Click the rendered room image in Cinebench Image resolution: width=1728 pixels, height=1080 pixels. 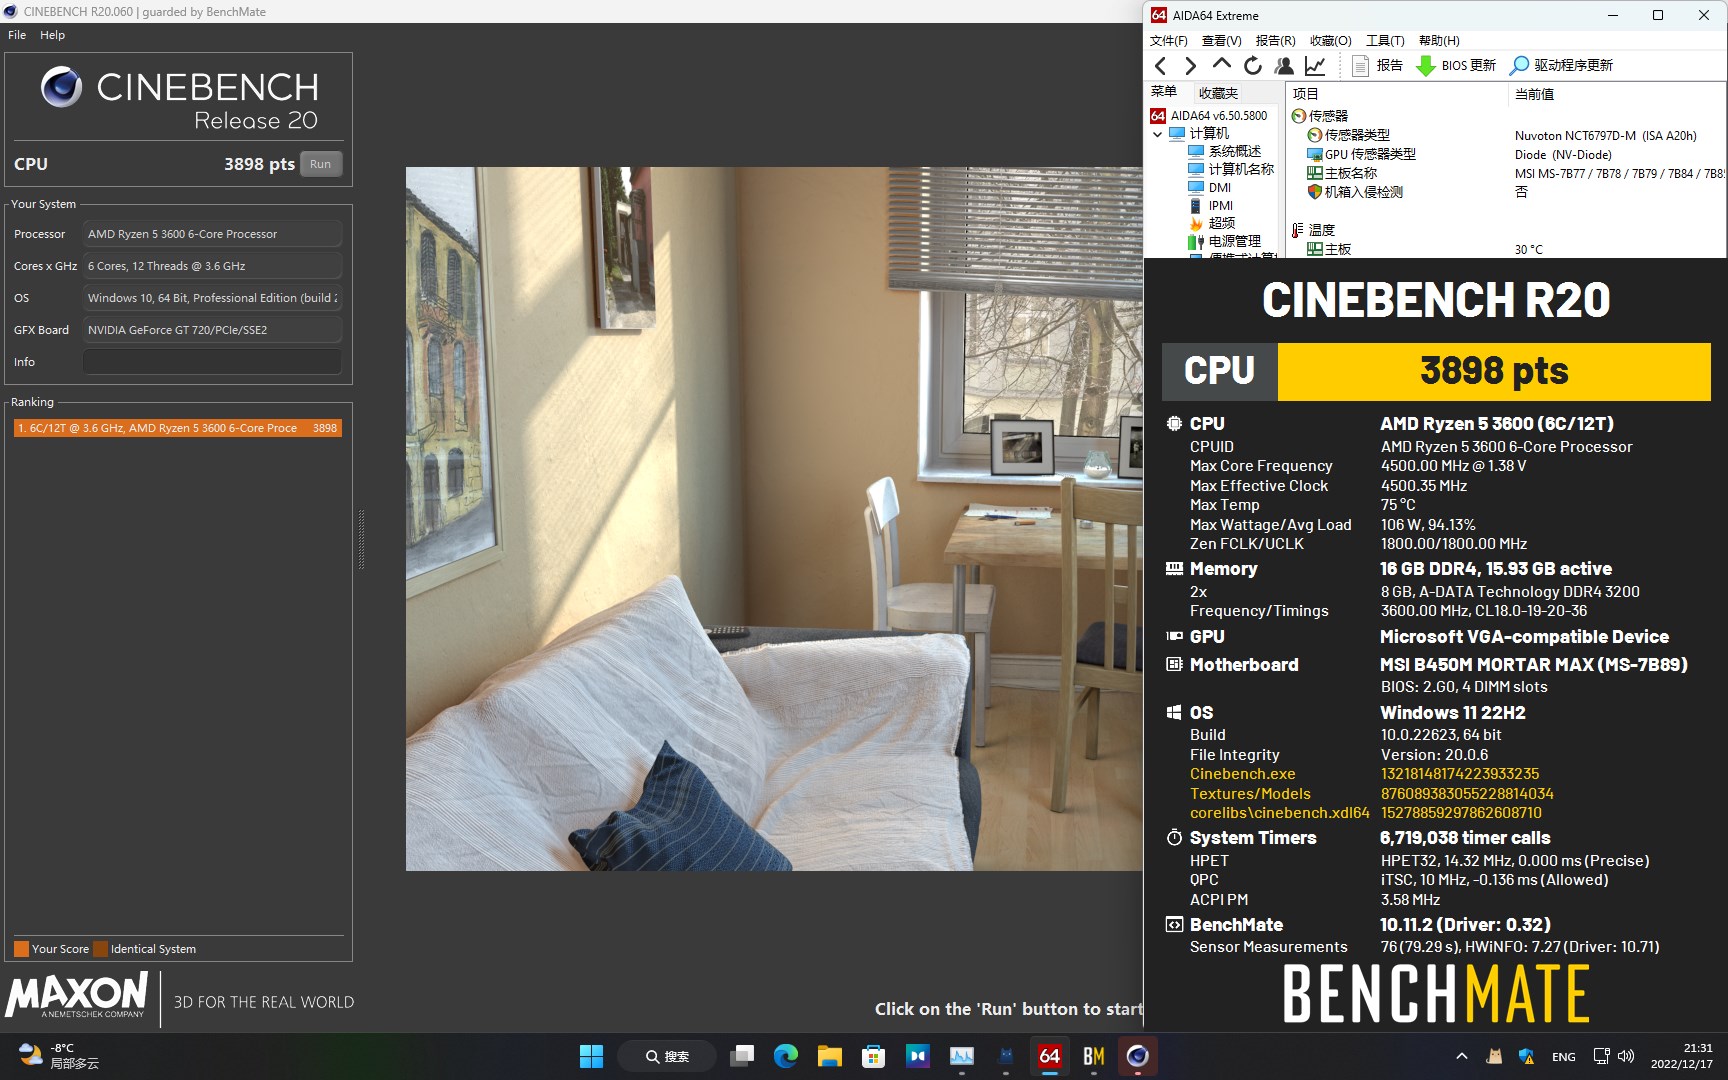click(774, 518)
